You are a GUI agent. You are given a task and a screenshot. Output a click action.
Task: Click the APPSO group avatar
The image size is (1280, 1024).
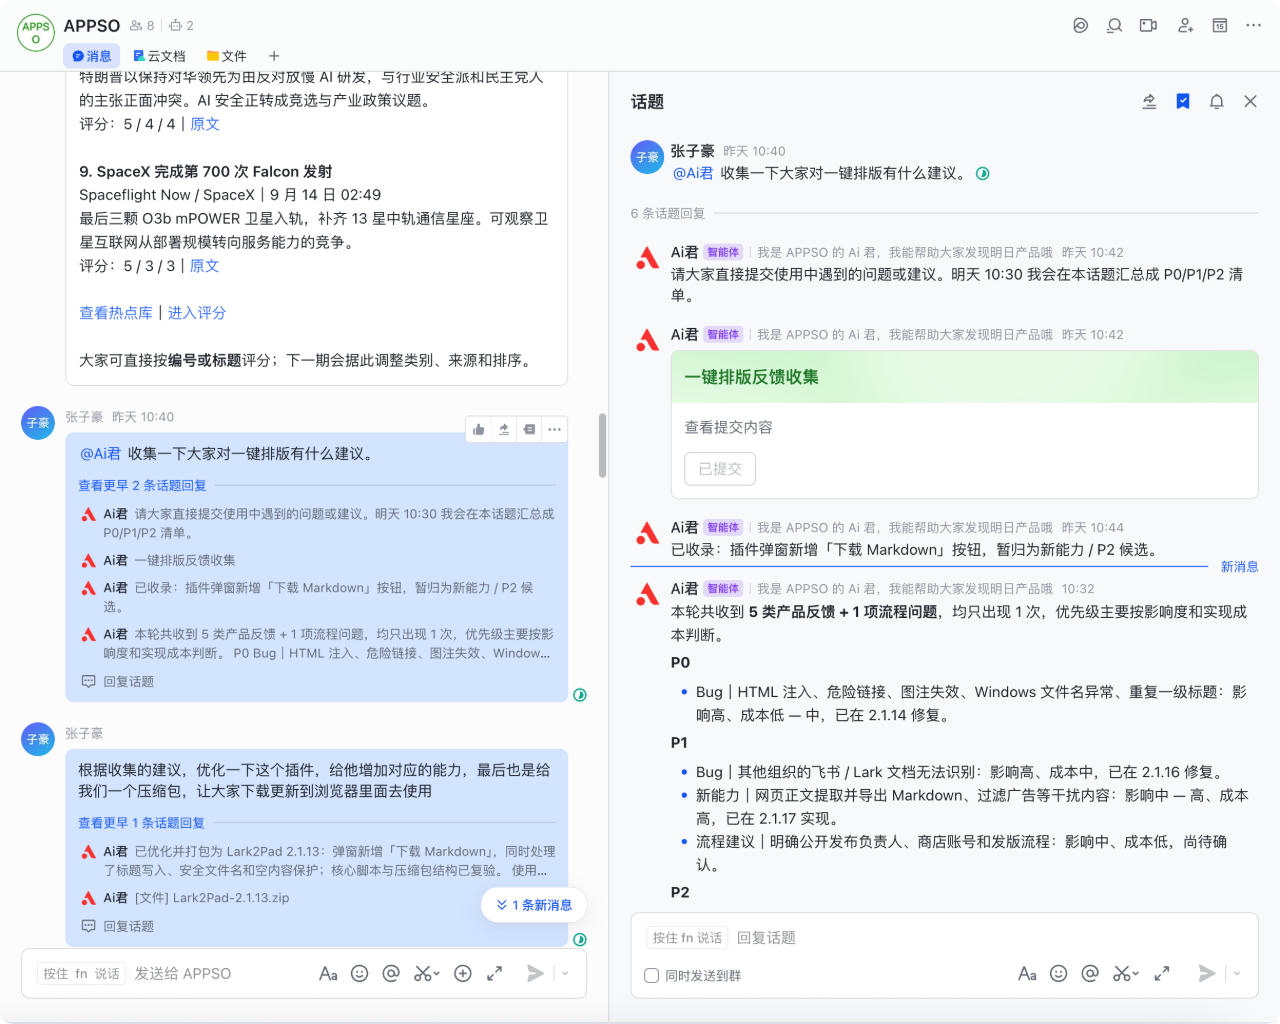36,33
